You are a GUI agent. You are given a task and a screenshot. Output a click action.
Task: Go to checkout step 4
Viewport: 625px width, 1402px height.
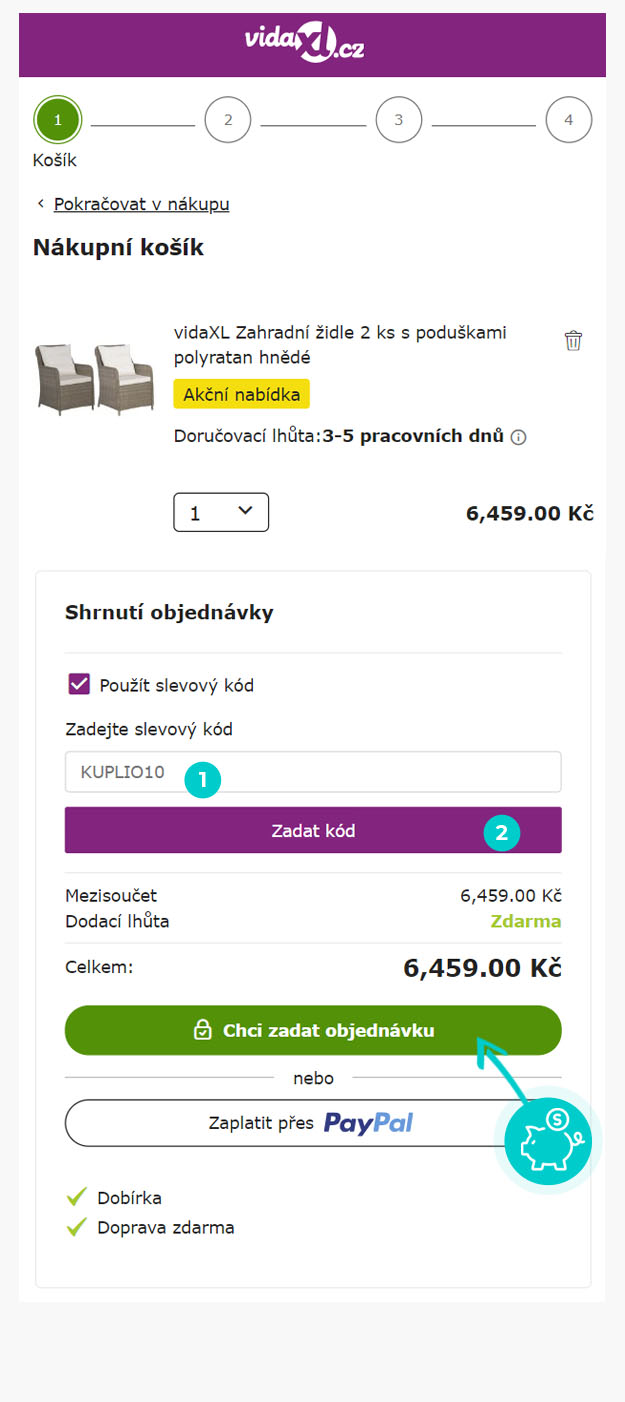(569, 120)
